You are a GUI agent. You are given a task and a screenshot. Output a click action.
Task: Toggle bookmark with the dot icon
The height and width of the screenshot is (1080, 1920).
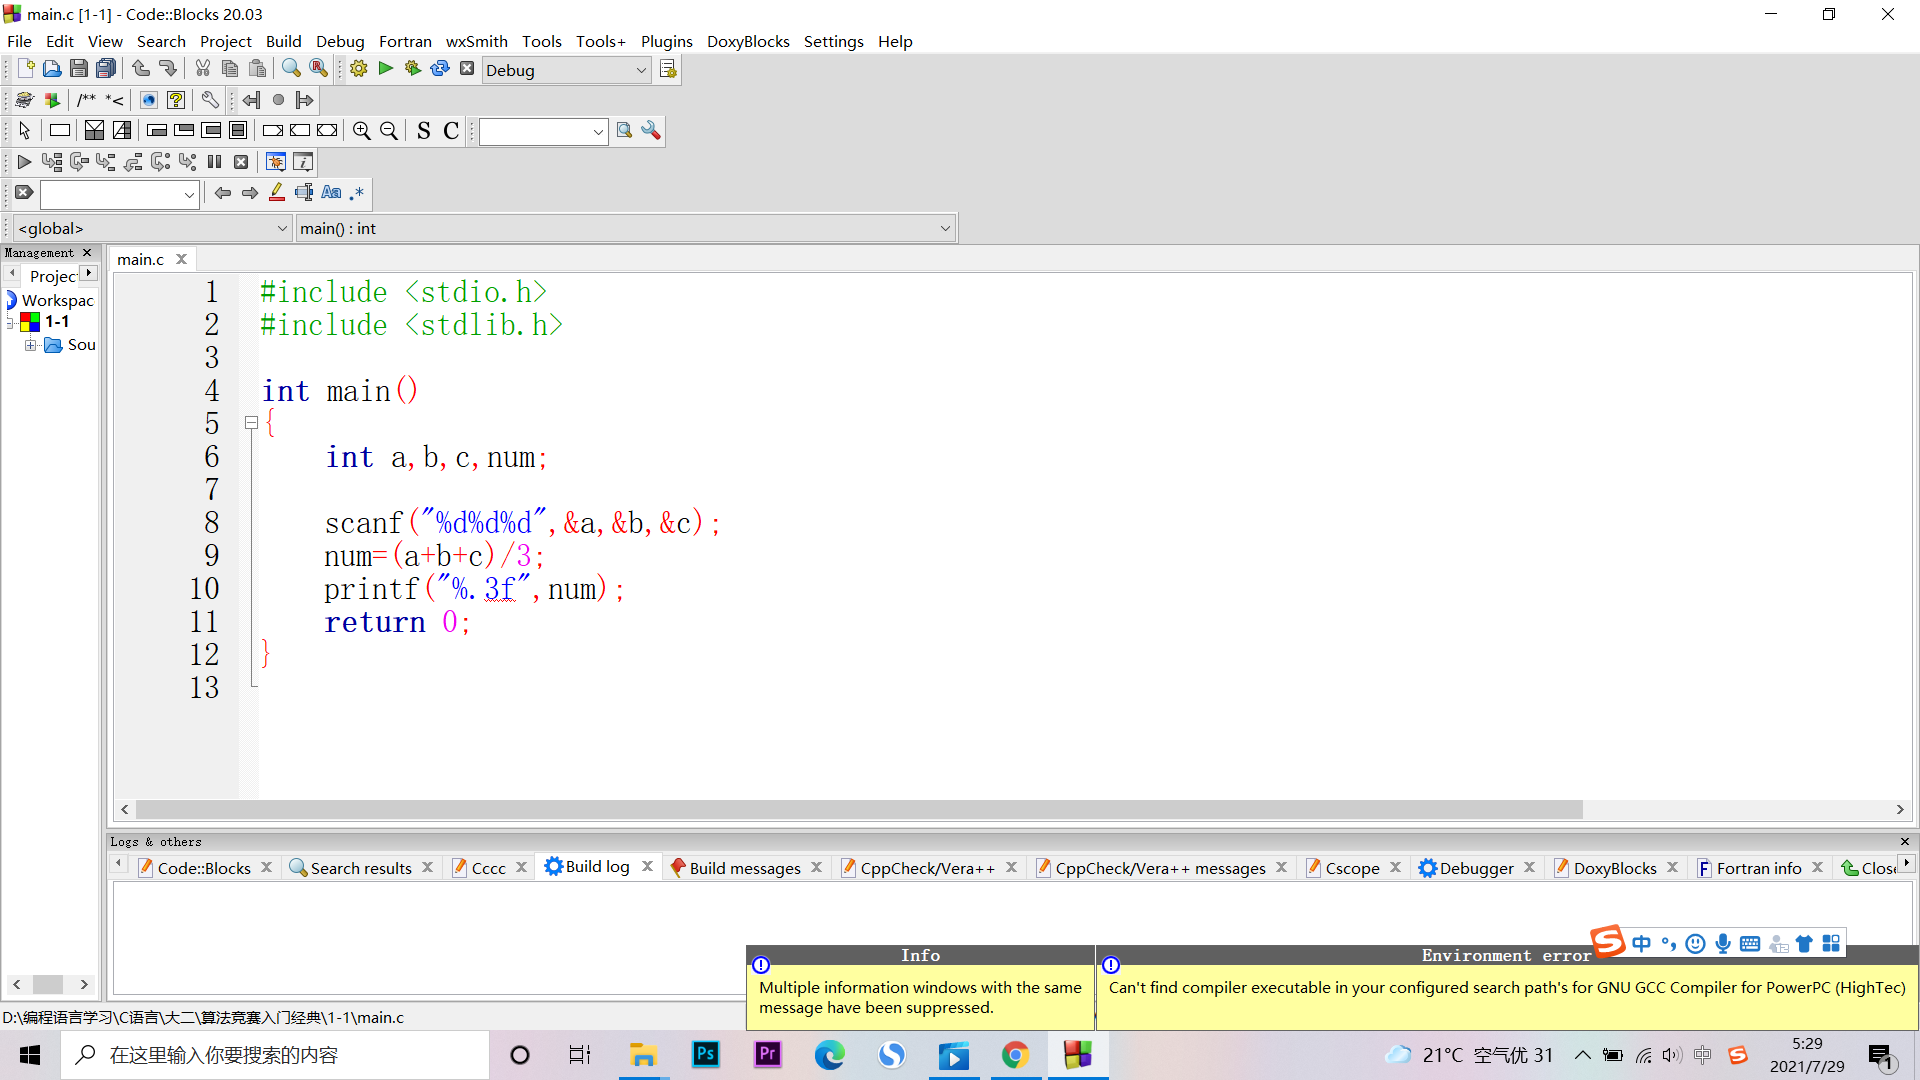[278, 100]
